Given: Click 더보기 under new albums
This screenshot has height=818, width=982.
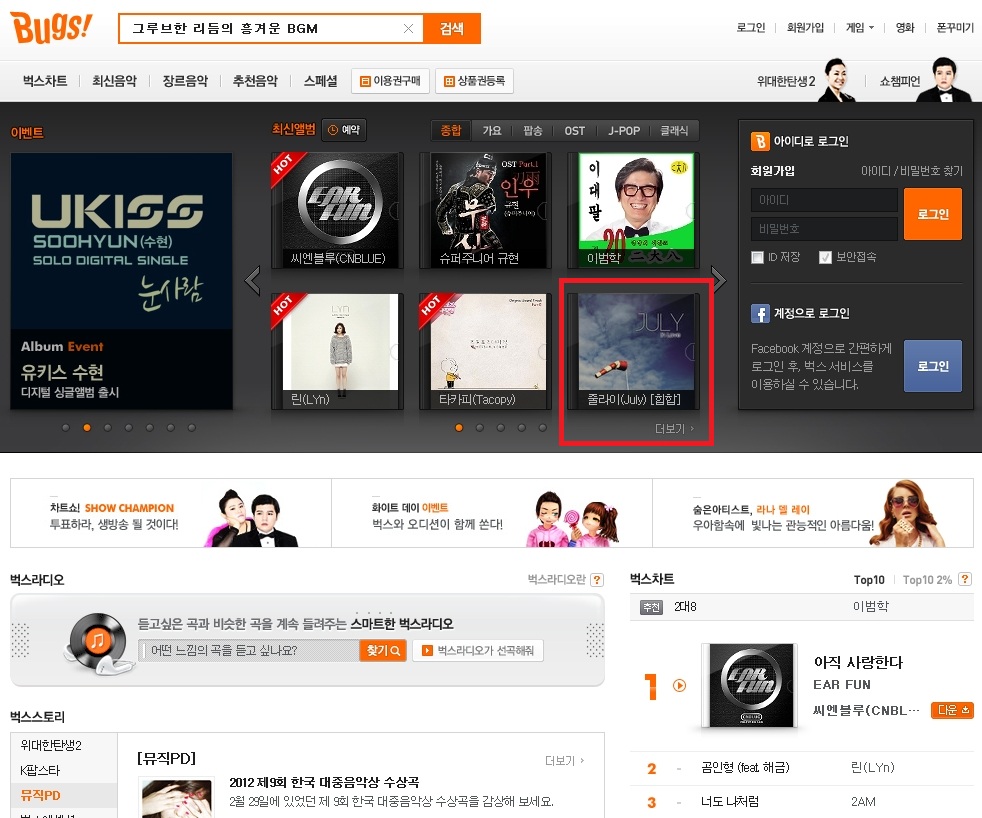Looking at the screenshot, I should coord(674,428).
